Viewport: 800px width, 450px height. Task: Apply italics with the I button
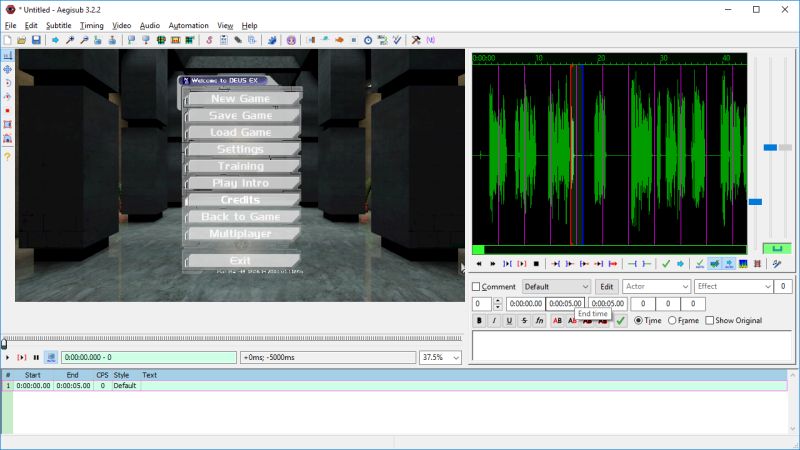point(494,320)
